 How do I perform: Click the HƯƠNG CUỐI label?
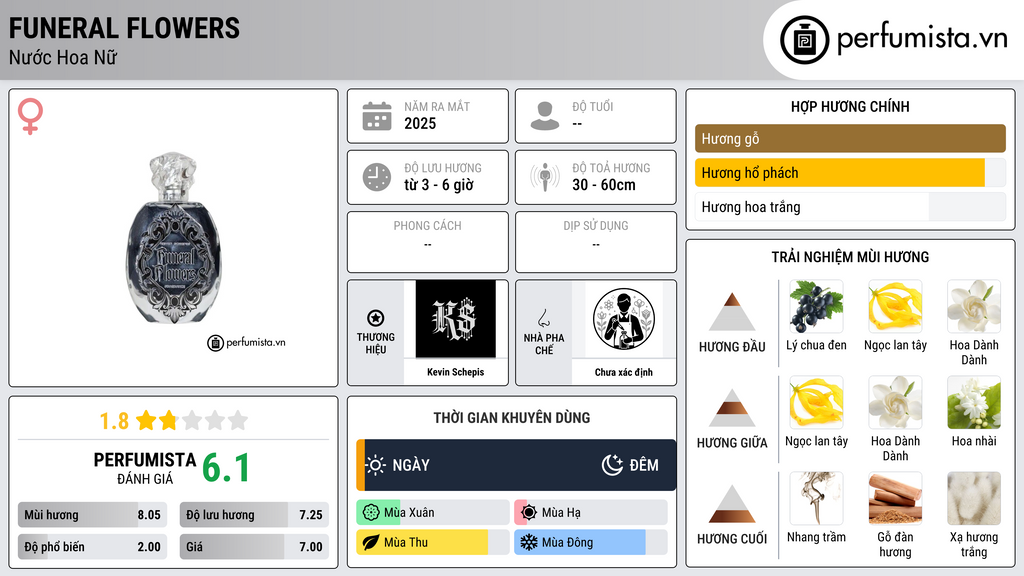[732, 539]
